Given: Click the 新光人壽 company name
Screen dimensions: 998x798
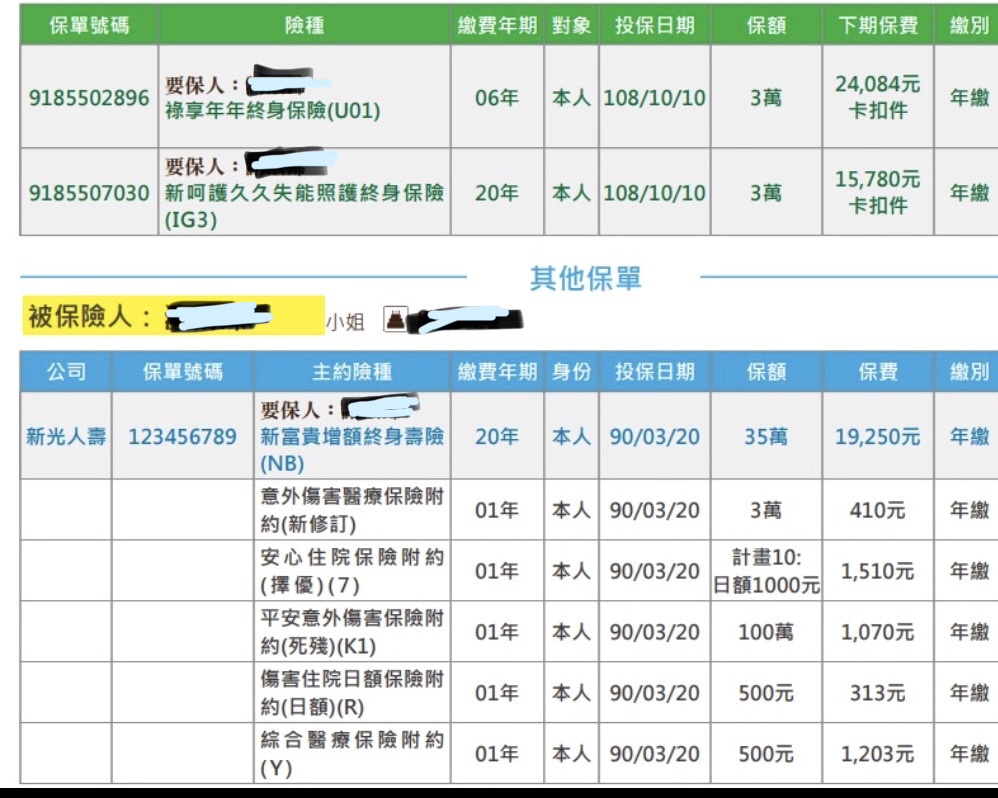Looking at the screenshot, I should (x=66, y=437).
